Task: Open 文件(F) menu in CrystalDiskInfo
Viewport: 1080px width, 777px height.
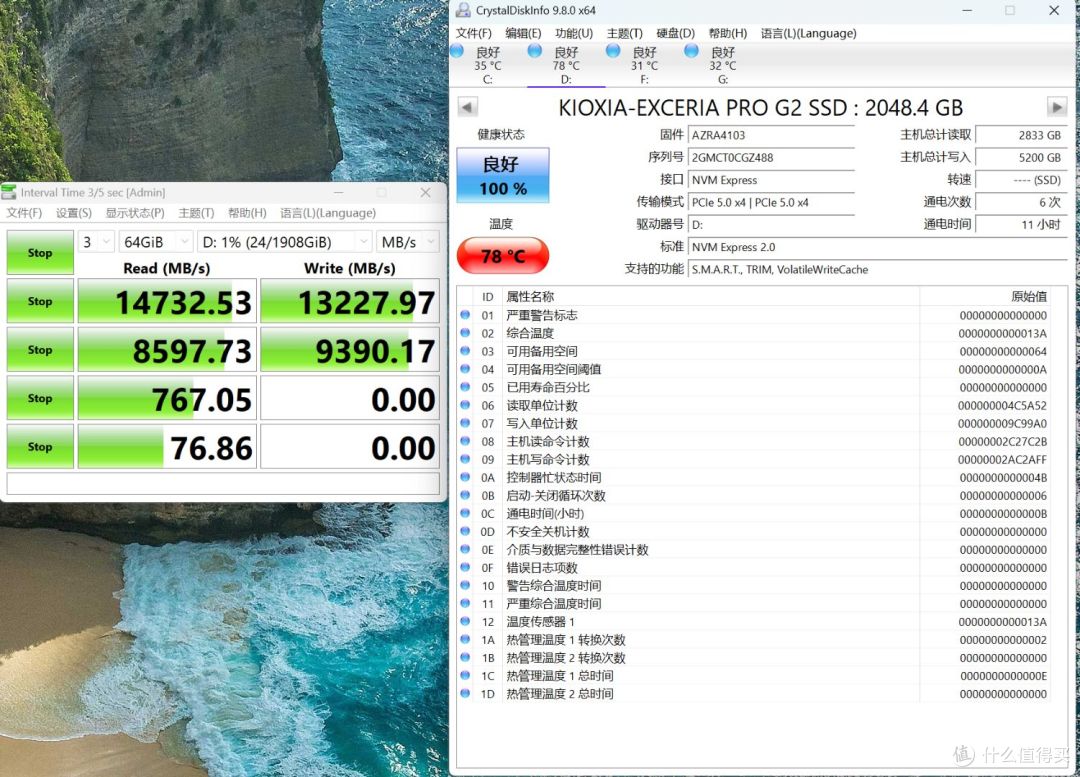Action: pos(473,33)
